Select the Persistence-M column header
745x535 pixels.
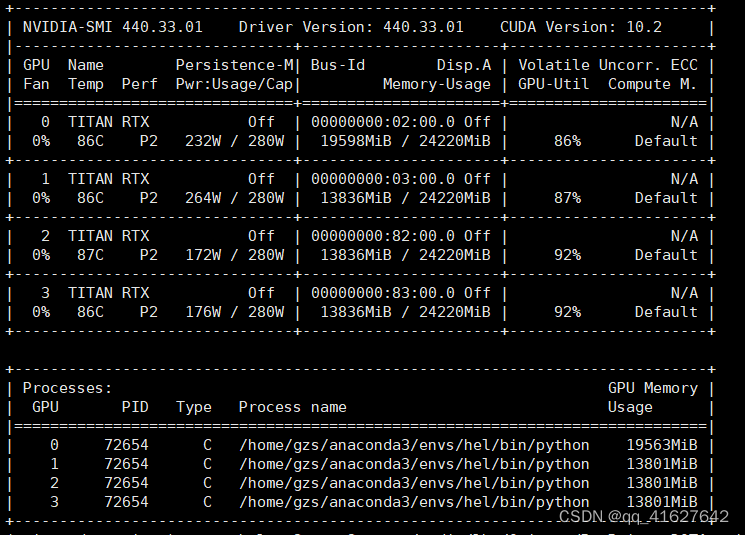tap(235, 65)
